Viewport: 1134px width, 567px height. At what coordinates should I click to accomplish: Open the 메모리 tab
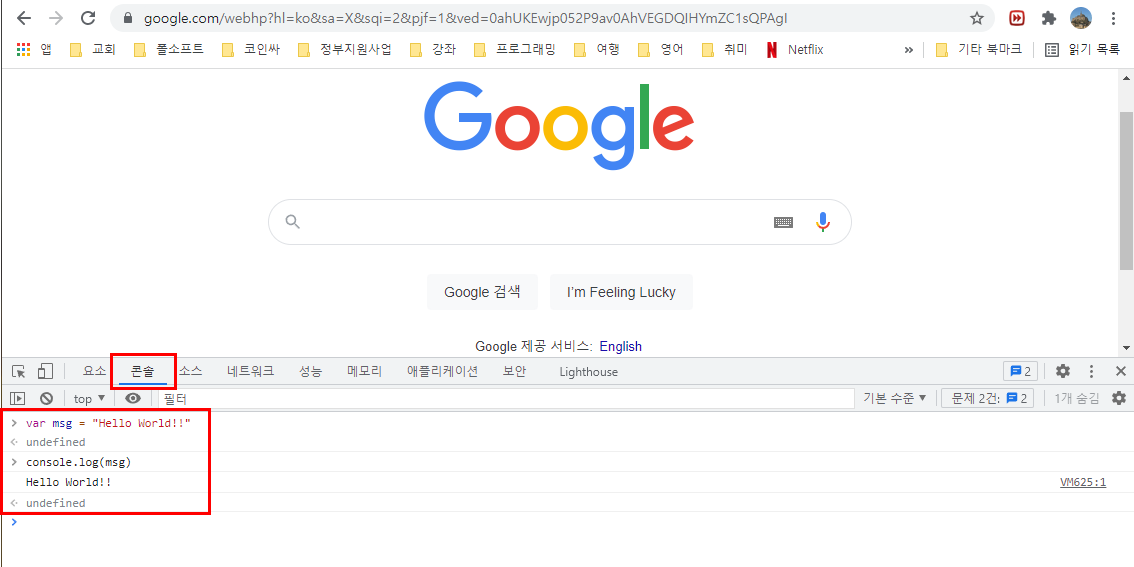coord(364,372)
